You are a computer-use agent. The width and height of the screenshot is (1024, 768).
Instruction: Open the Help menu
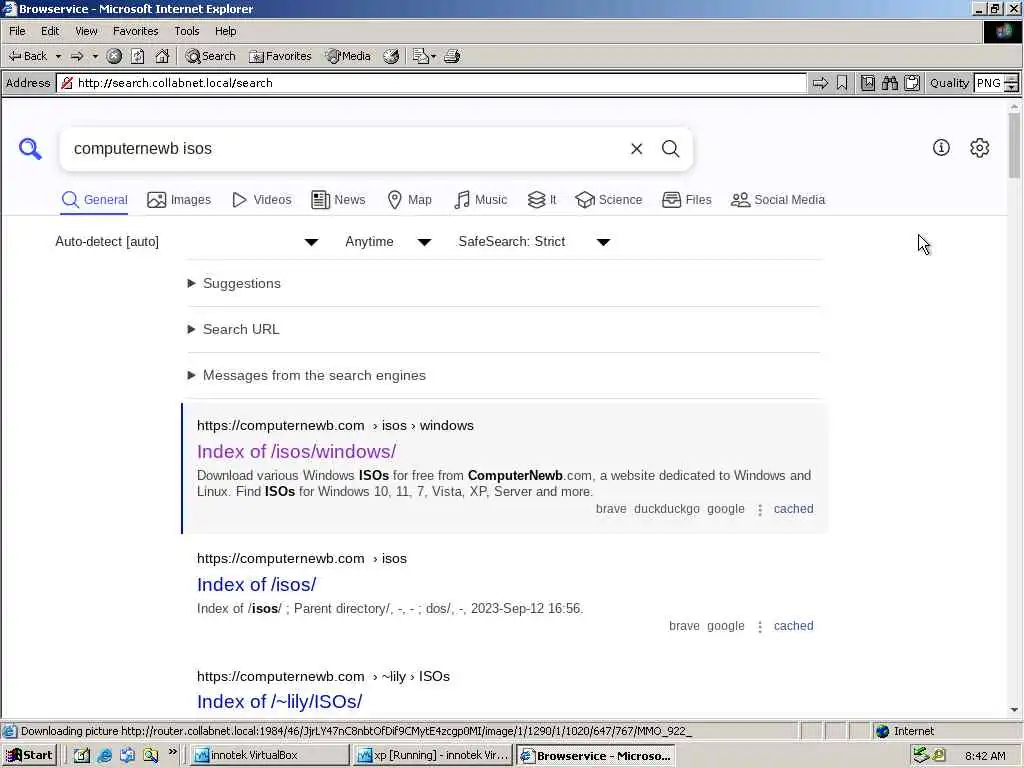click(225, 31)
